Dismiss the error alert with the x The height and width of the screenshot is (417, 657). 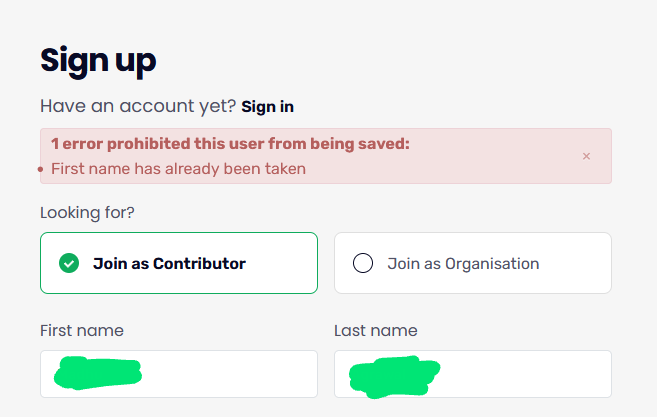[x=586, y=156]
